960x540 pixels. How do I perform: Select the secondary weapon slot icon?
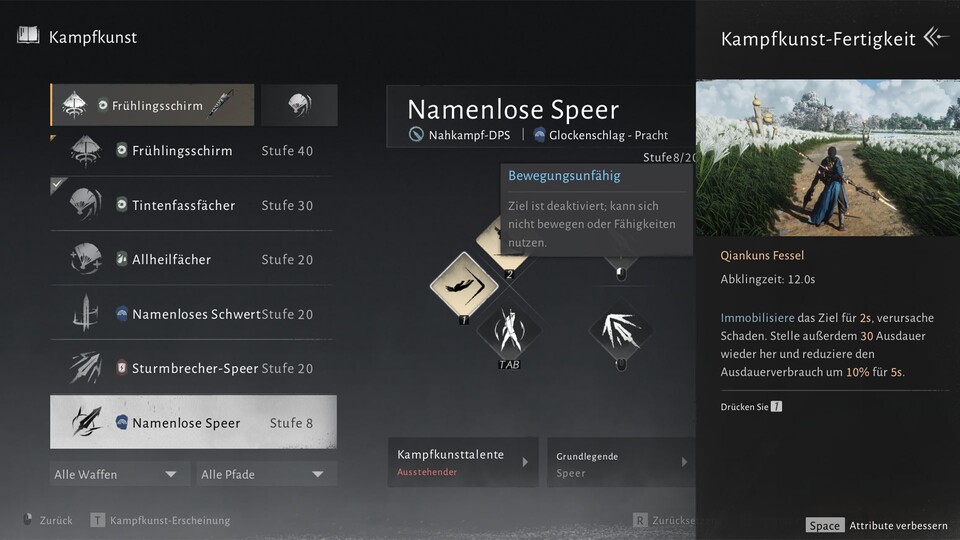(298, 105)
